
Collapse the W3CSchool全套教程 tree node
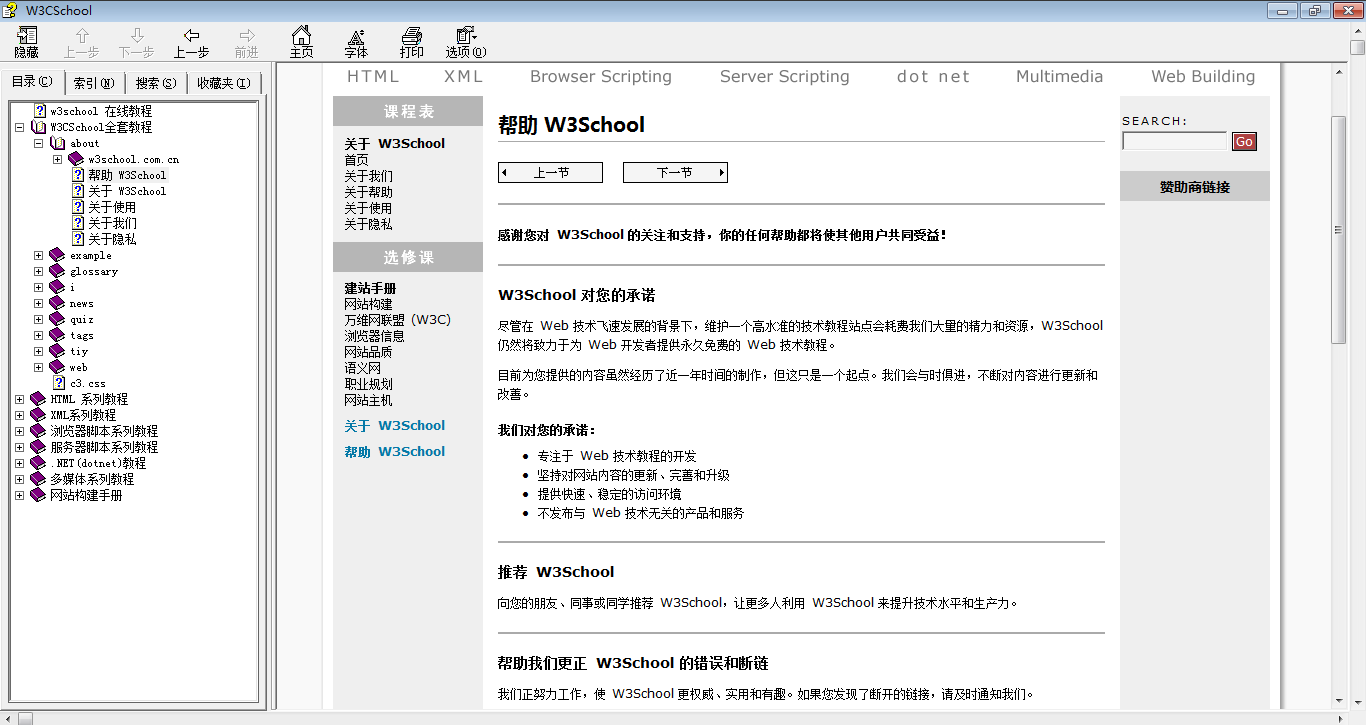coord(18,127)
